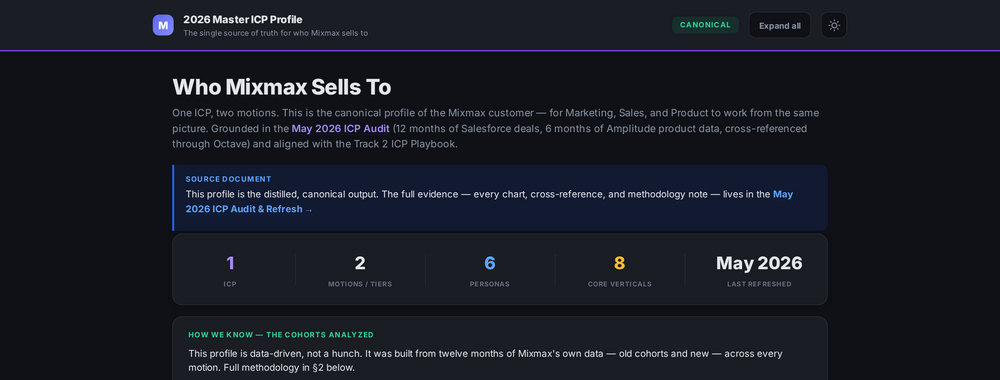Screen dimensions: 1000x380
Task: Click the 2026 Master ICP Profile title
Action: point(242,19)
